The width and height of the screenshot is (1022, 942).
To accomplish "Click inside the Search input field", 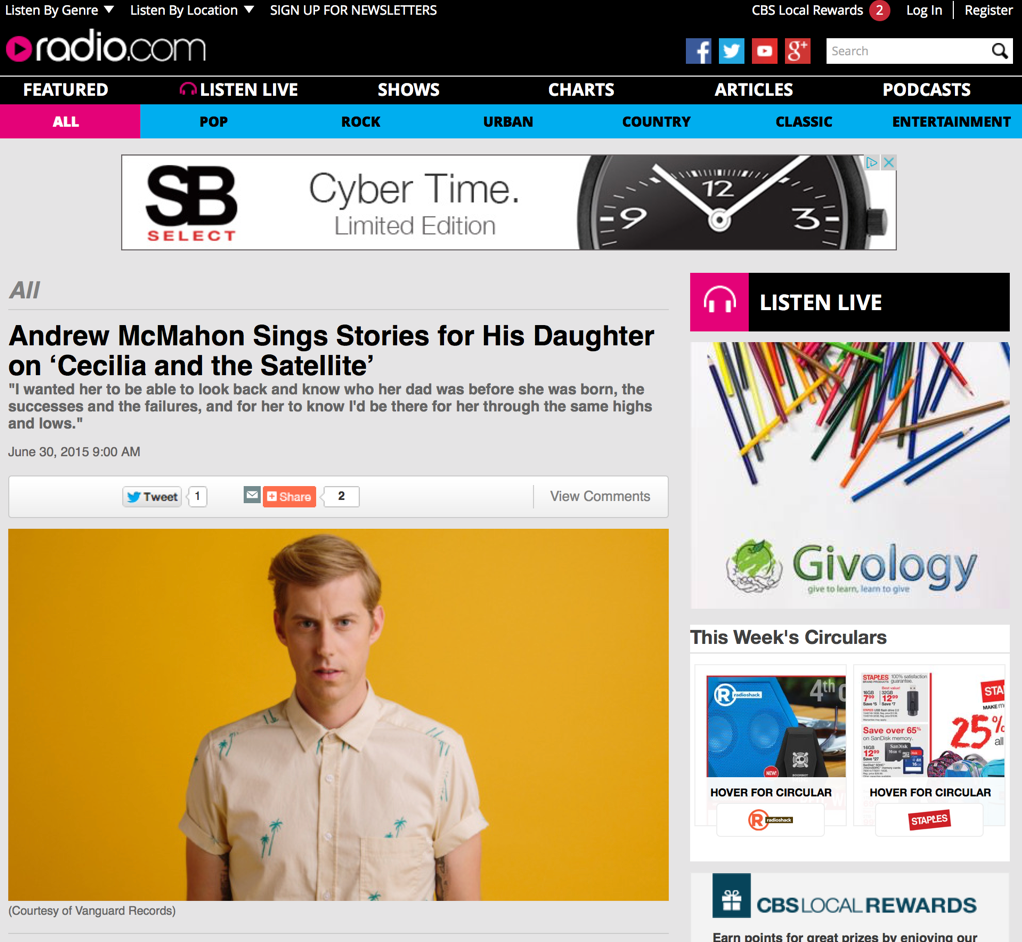I will tap(909, 51).
